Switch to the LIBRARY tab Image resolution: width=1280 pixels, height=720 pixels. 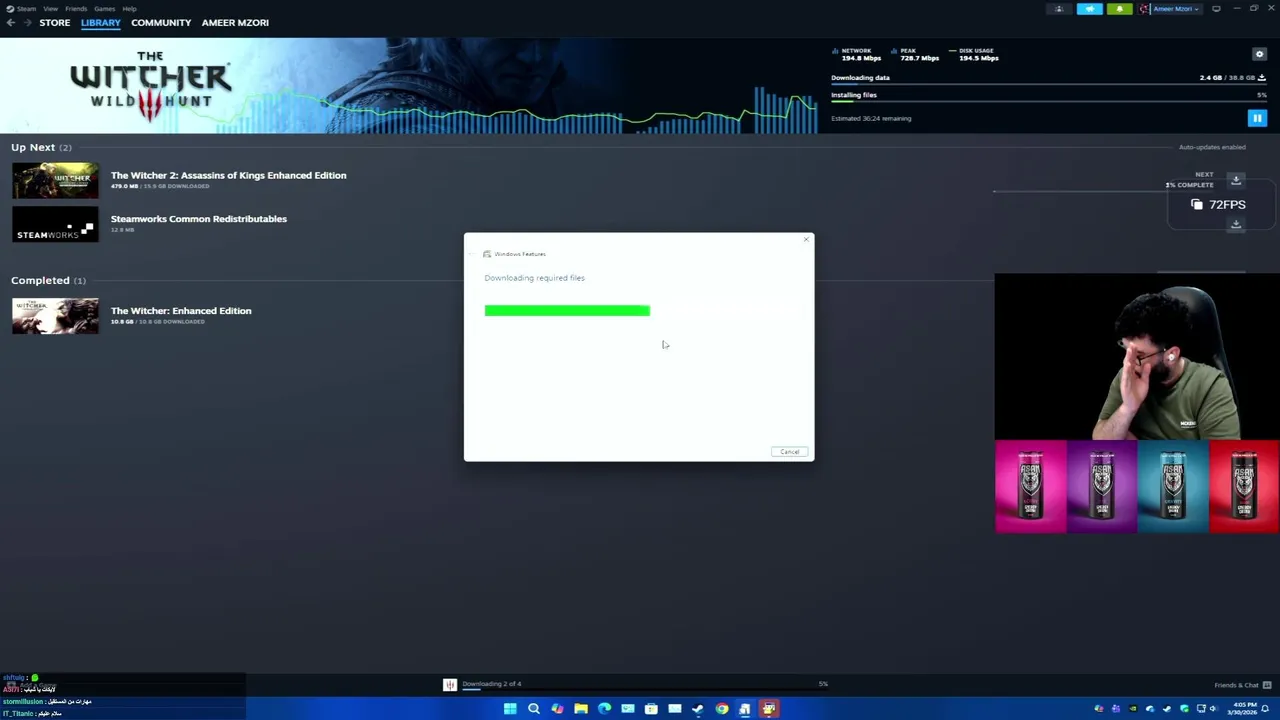pos(101,22)
